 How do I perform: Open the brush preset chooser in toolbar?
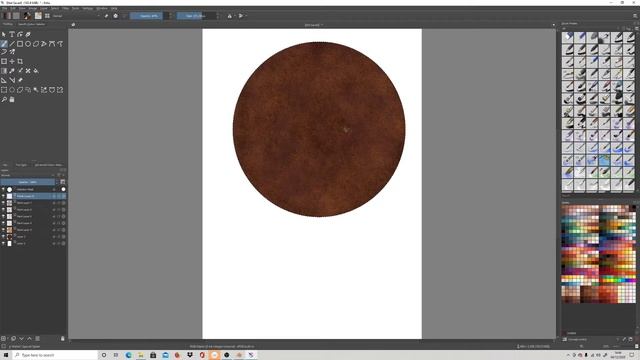(47, 16)
